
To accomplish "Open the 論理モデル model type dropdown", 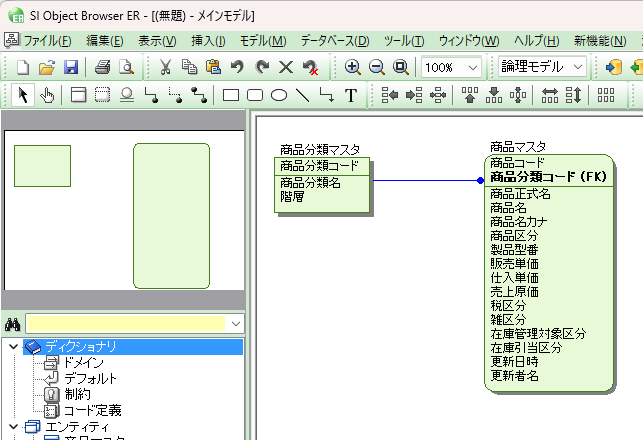I will (577, 67).
